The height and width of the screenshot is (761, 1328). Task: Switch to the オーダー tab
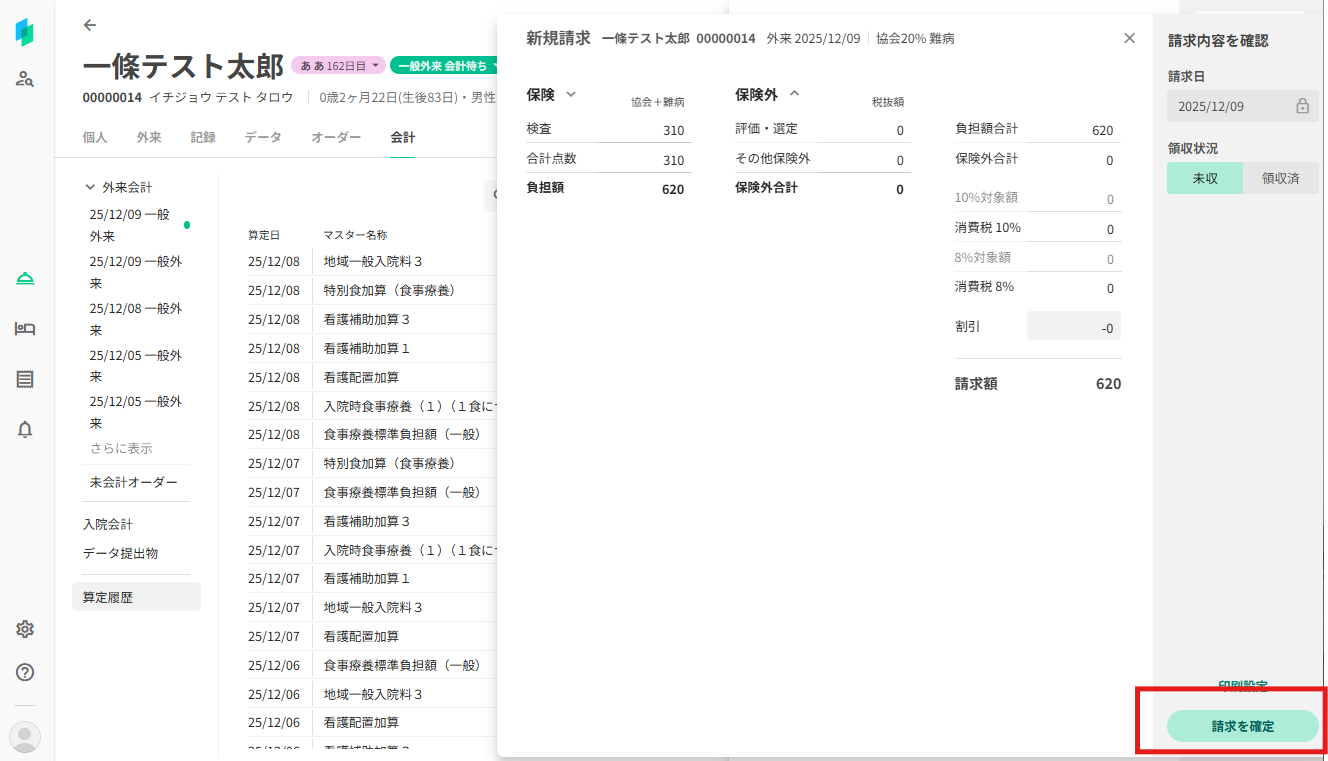point(336,137)
